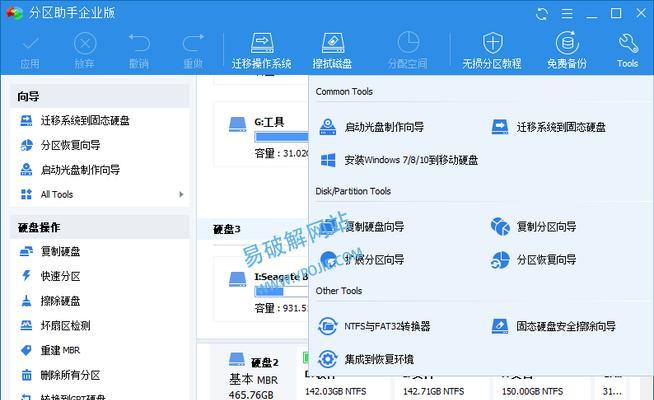
Task: Select the 硬盘2 基本 MBR disk entry
Action: point(254,375)
